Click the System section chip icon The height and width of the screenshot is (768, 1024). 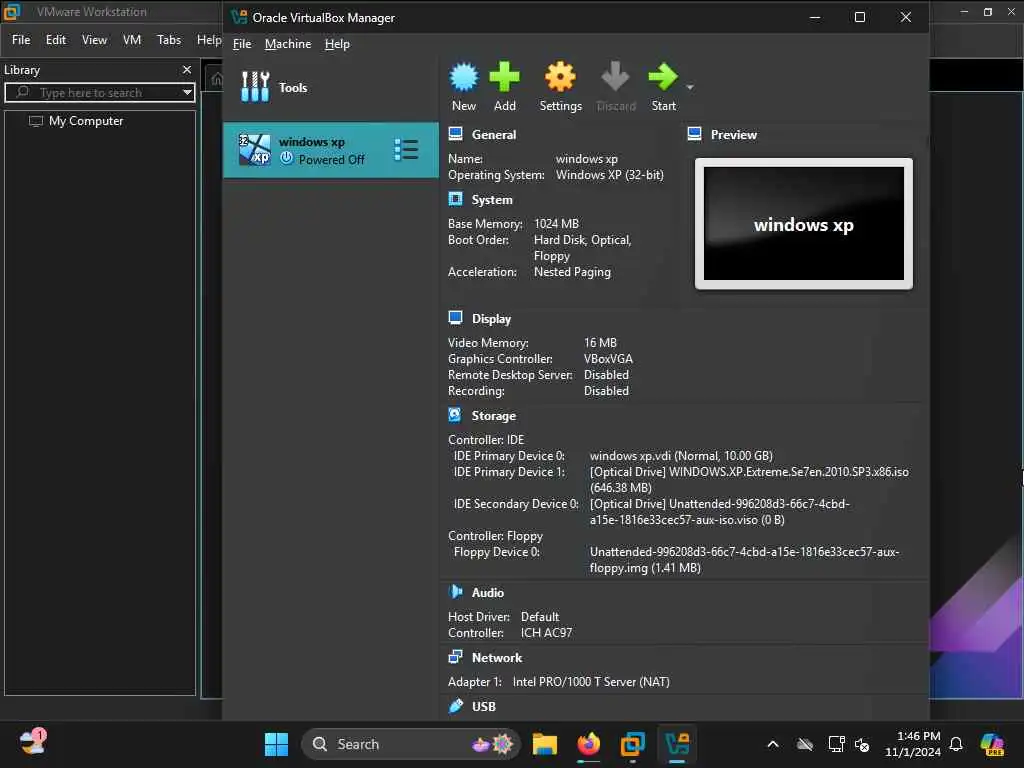[x=455, y=199]
